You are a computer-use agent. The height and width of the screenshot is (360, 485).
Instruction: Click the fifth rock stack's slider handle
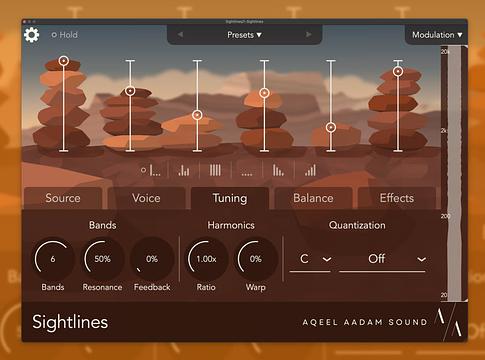331,127
